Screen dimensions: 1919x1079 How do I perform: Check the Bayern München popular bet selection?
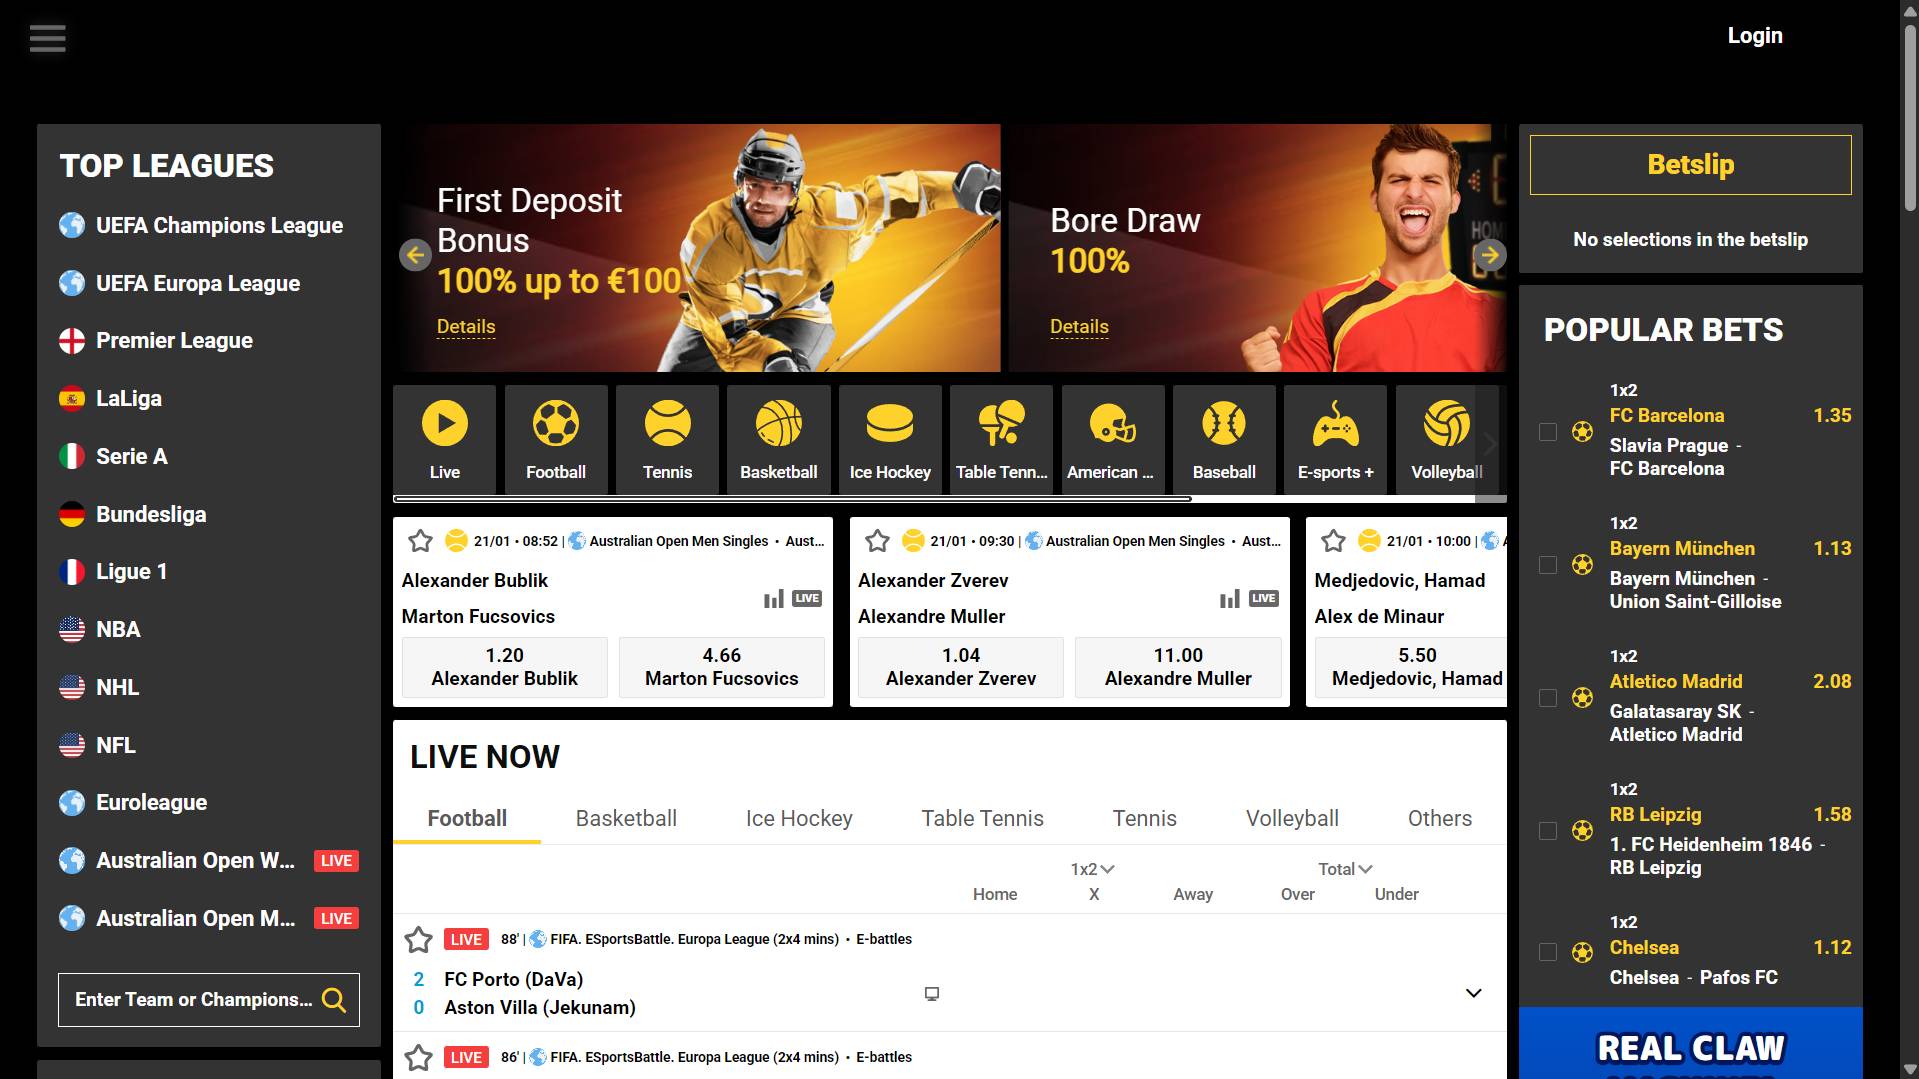coord(1548,564)
